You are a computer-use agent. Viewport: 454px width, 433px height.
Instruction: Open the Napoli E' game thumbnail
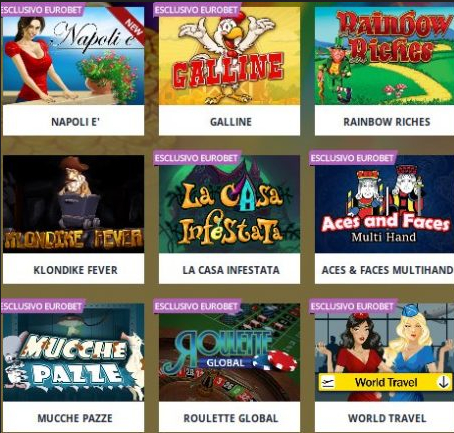coord(73,56)
